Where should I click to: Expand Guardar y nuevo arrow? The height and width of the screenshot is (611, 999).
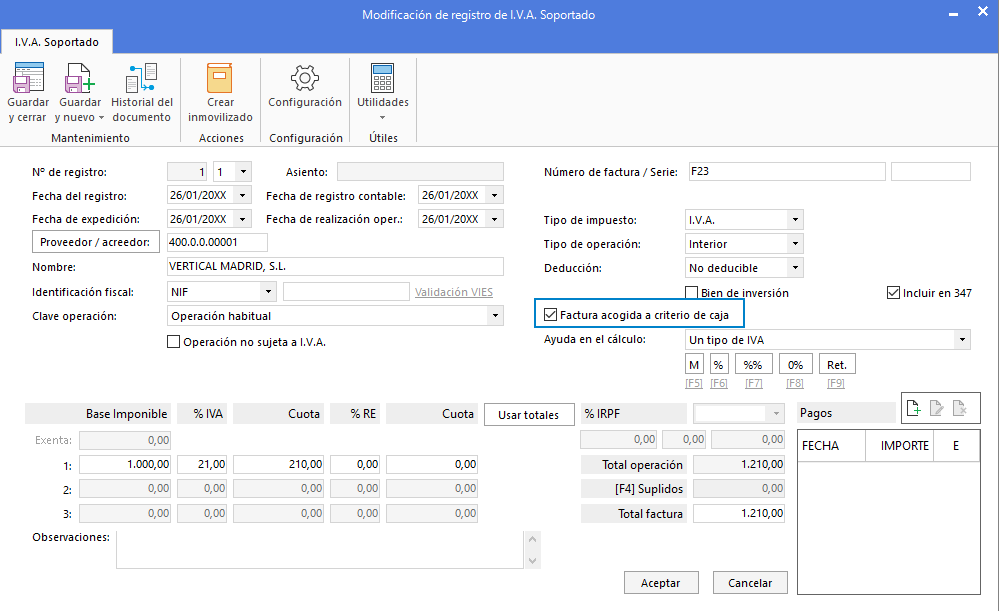pos(101,118)
